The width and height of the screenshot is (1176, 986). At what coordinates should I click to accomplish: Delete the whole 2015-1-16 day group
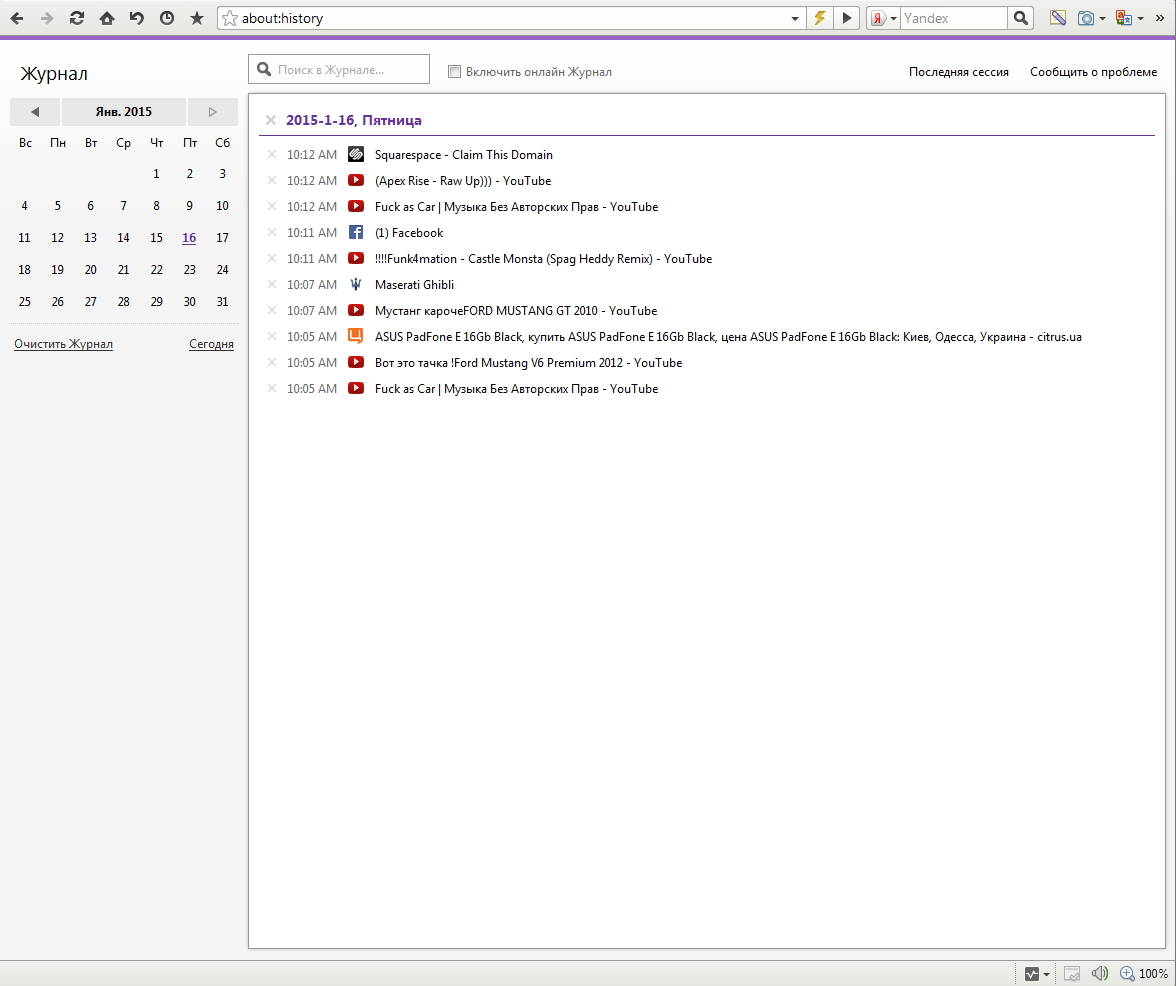coord(272,120)
